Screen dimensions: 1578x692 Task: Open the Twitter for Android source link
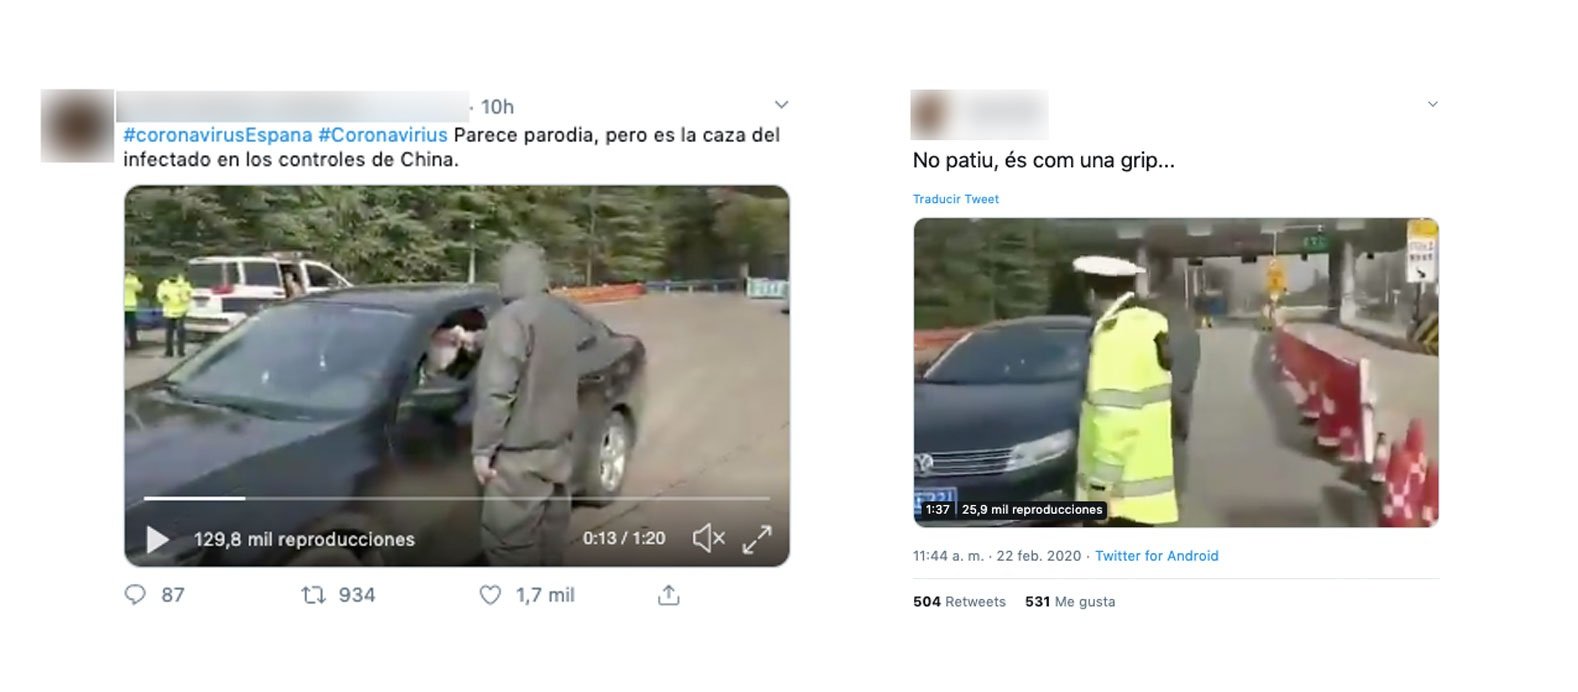(x=1157, y=556)
